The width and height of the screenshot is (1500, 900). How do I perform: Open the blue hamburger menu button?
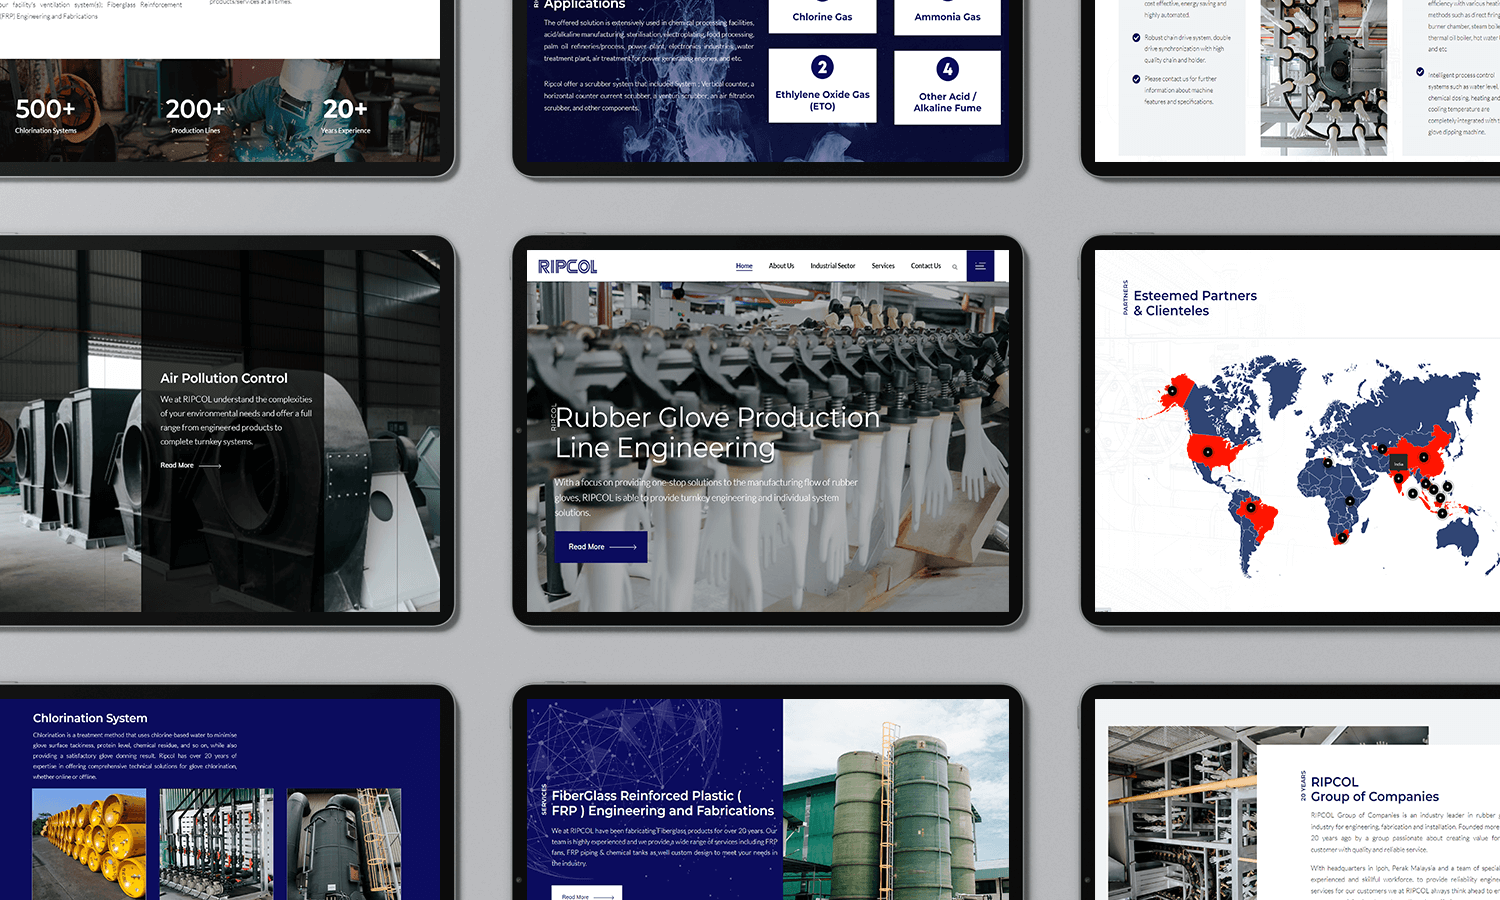980,266
